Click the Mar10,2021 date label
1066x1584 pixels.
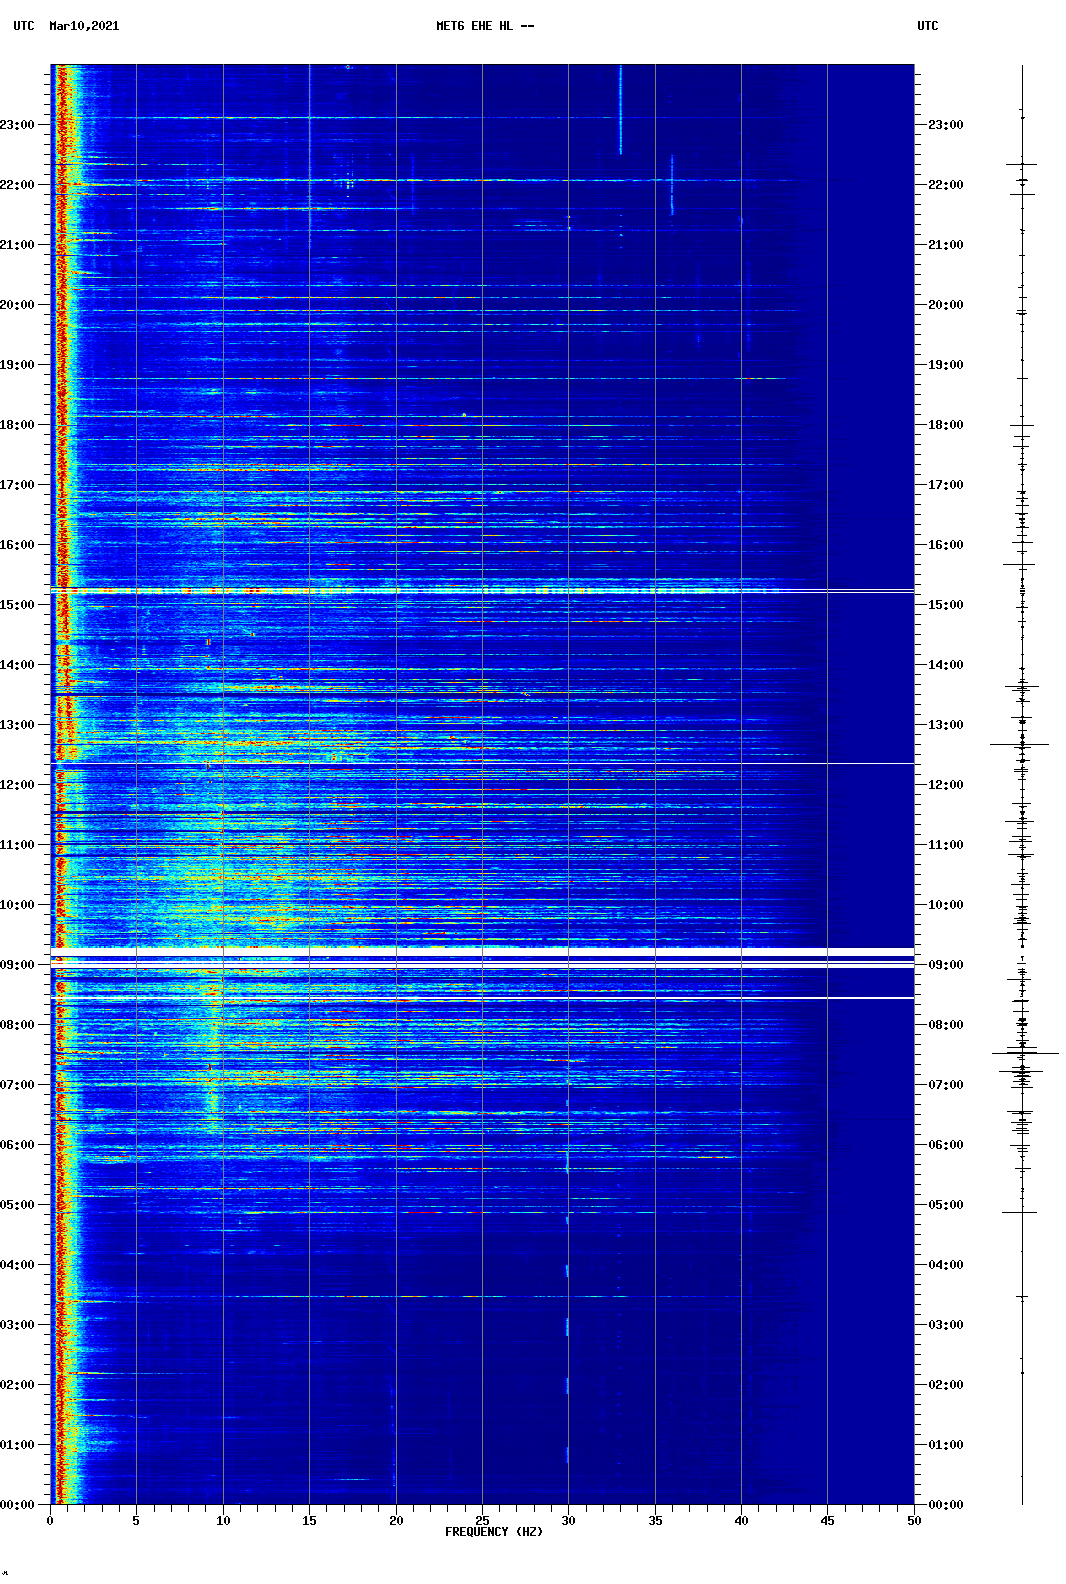coord(84,26)
